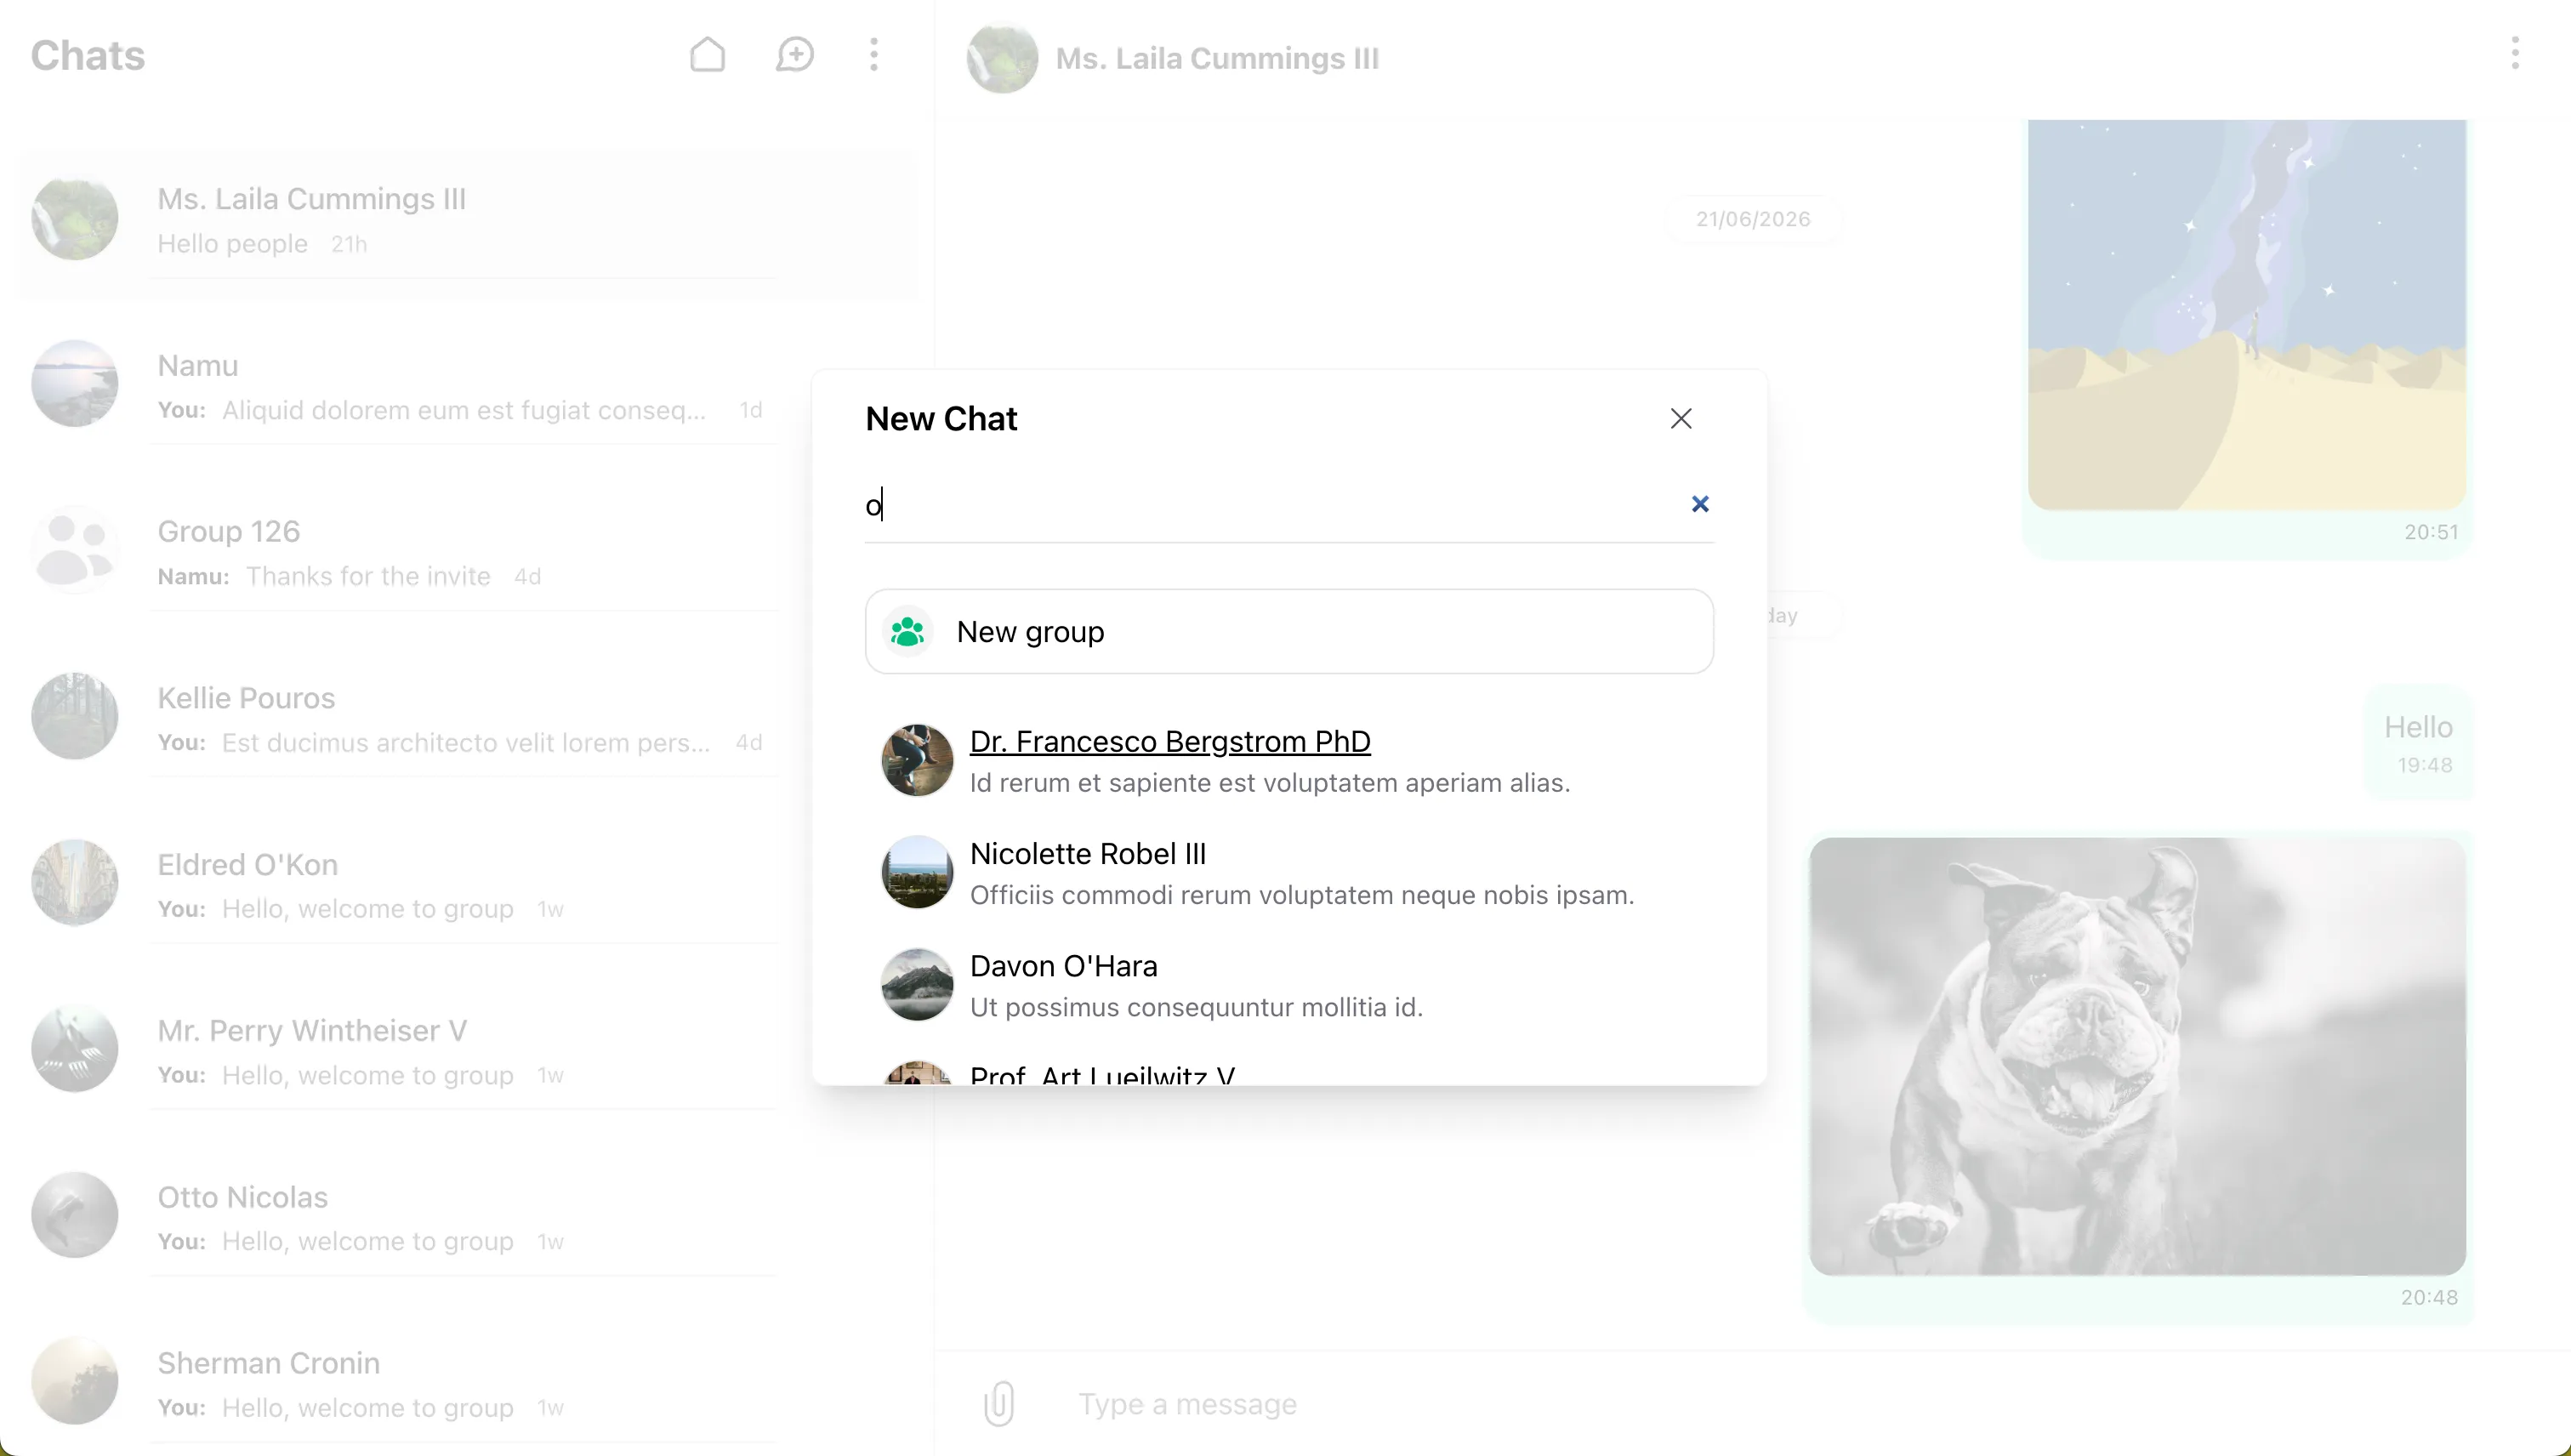Viewport: 2571px width, 1456px height.
Task: Close the New Chat dialog
Action: pos(1681,418)
